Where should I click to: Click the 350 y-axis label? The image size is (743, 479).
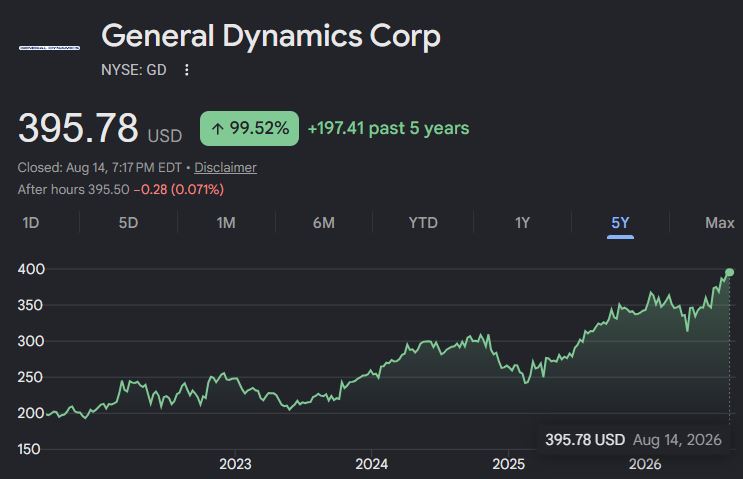(x=30, y=305)
